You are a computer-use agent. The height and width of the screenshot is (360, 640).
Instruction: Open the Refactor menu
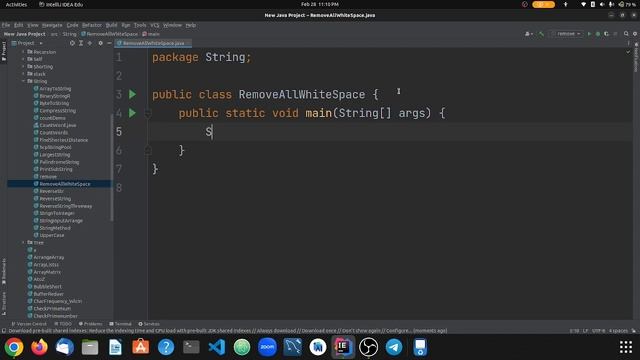92,25
